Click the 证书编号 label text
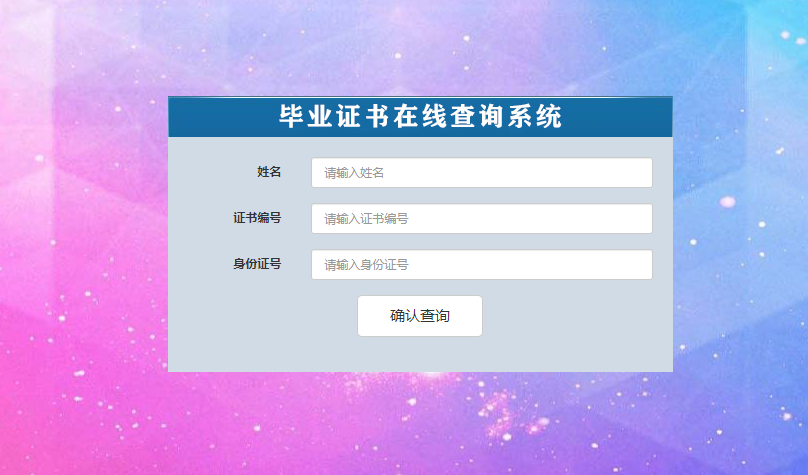Screen dimensions: 808x475 tap(257, 218)
